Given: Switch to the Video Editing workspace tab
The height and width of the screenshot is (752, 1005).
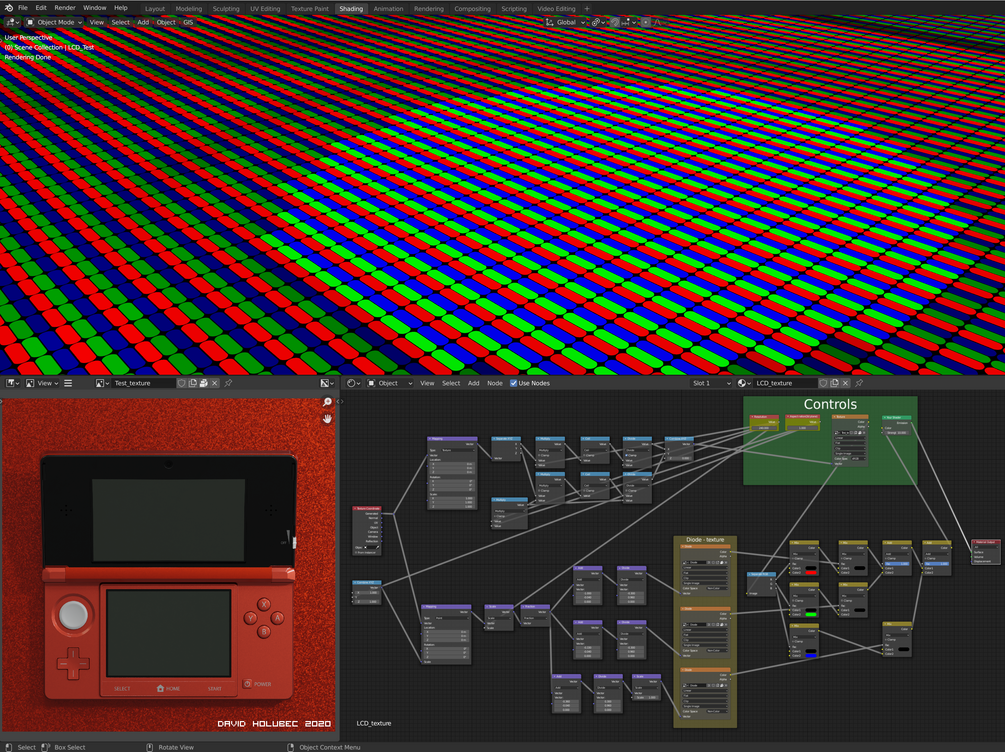Looking at the screenshot, I should pos(556,9).
